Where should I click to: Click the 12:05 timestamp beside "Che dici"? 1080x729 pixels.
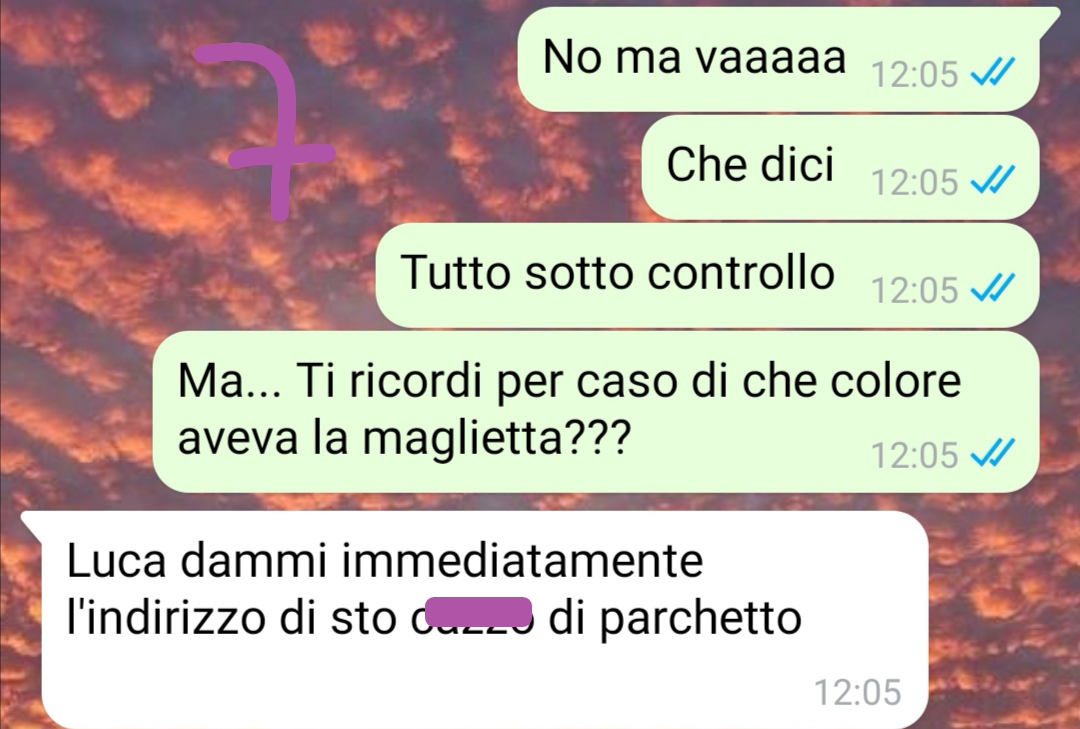915,183
